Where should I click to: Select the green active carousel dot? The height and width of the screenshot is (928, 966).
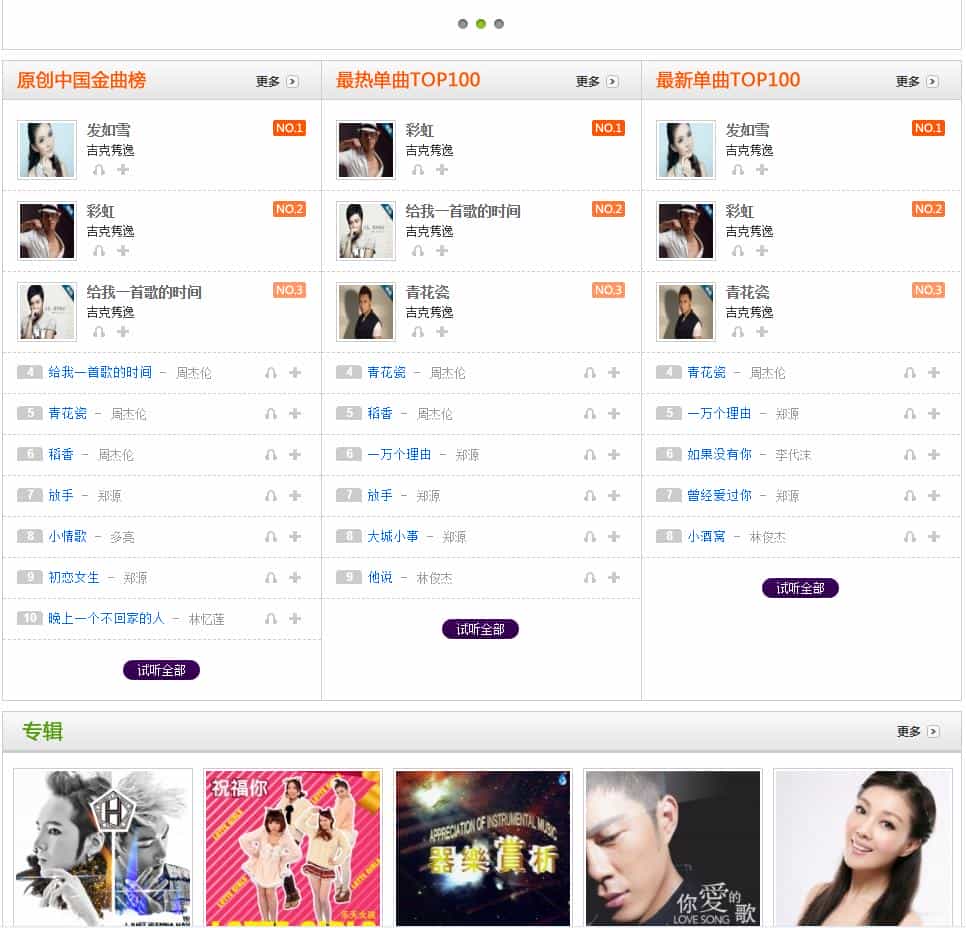481,24
